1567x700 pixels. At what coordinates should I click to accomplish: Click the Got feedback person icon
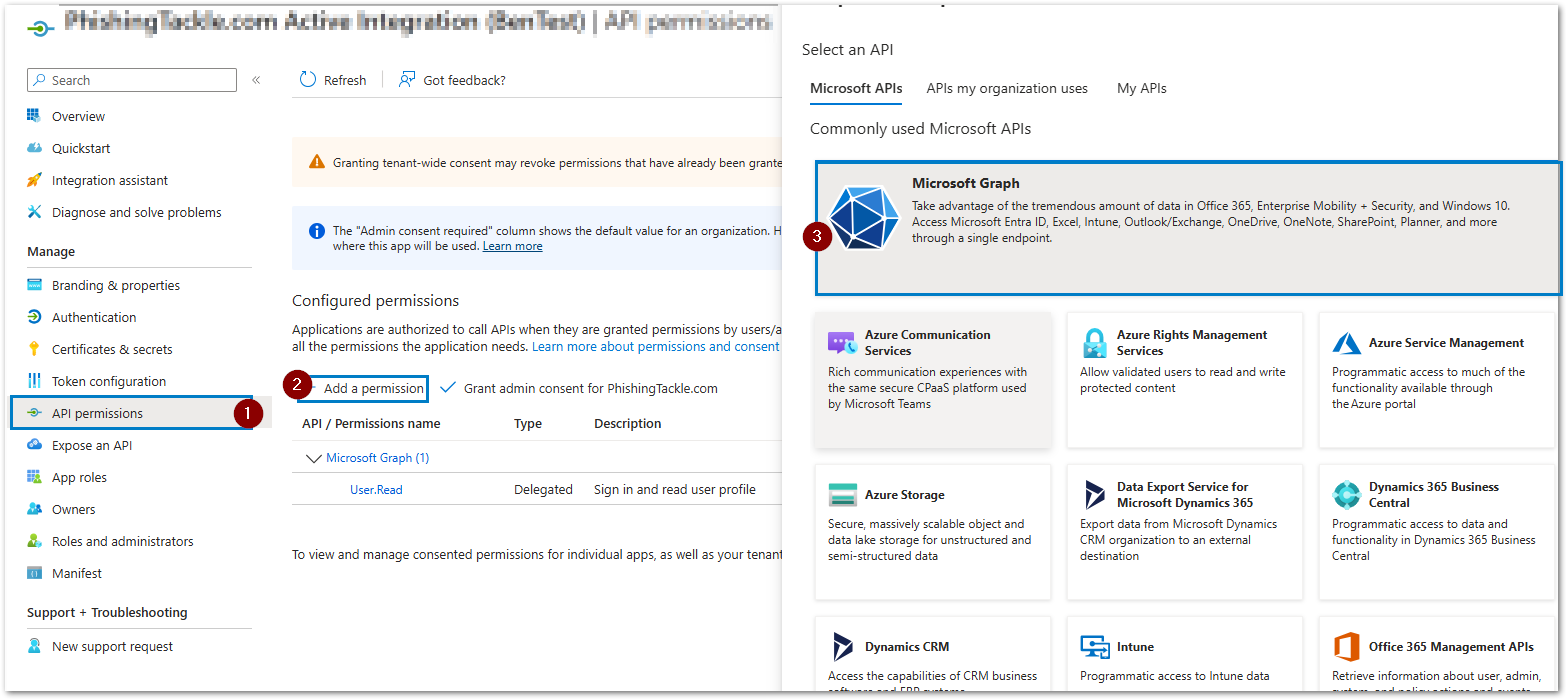pyautogui.click(x=407, y=80)
